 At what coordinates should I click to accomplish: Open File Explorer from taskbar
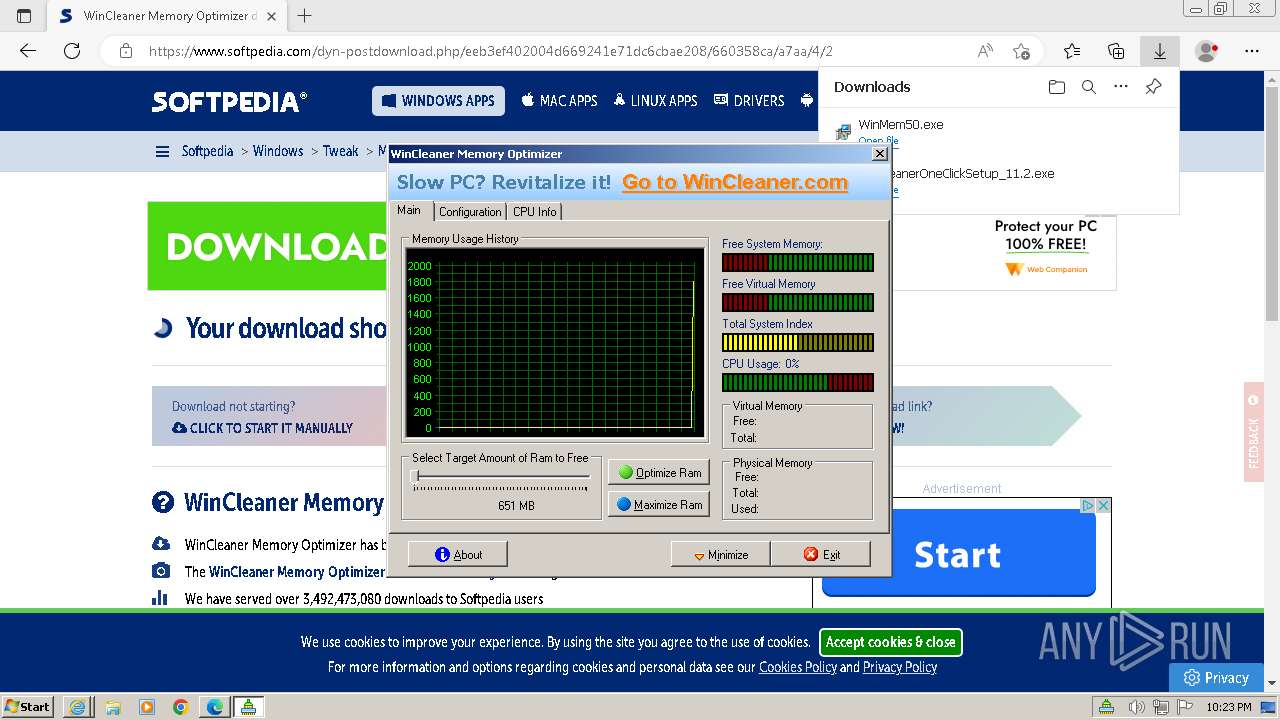(112, 707)
